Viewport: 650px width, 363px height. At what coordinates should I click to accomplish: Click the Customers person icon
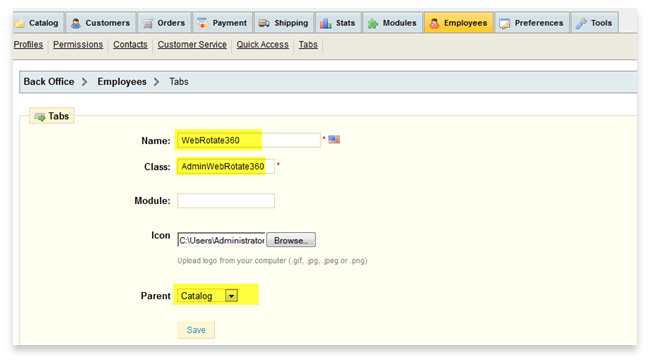pyautogui.click(x=75, y=23)
